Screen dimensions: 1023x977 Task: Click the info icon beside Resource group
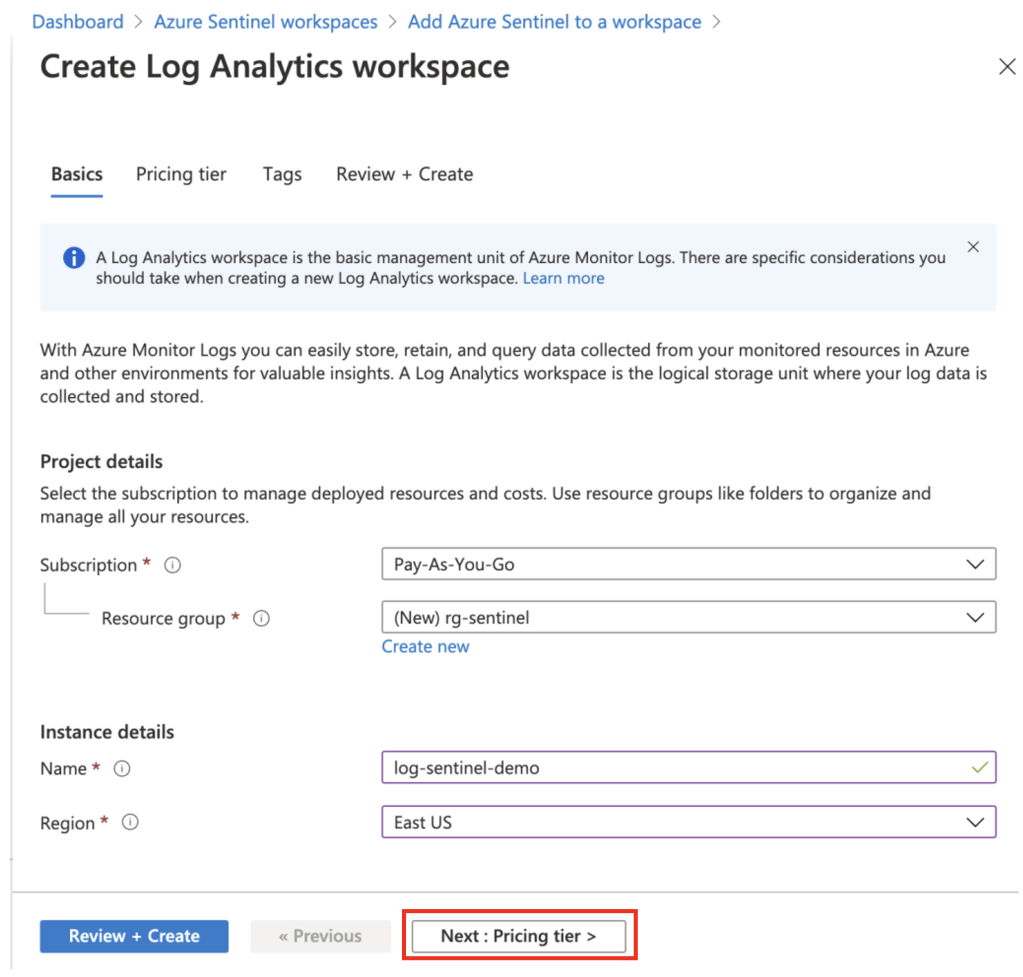tap(261, 619)
